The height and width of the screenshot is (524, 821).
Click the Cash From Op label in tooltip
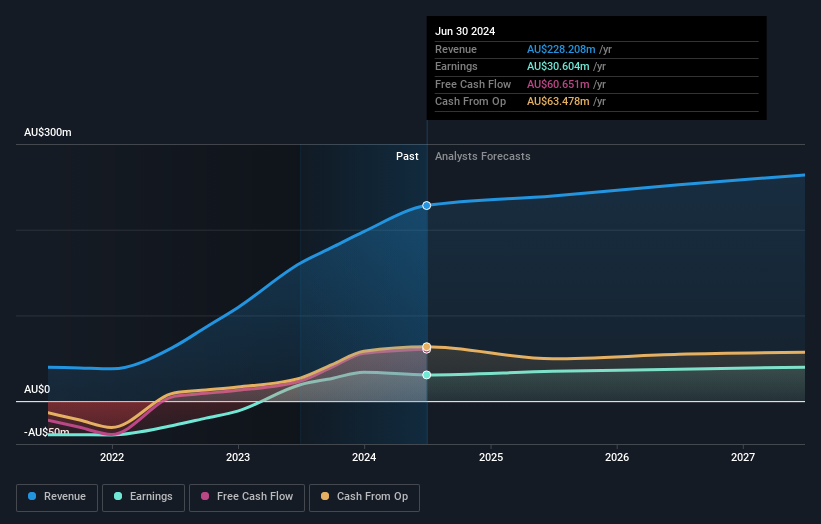pos(470,102)
